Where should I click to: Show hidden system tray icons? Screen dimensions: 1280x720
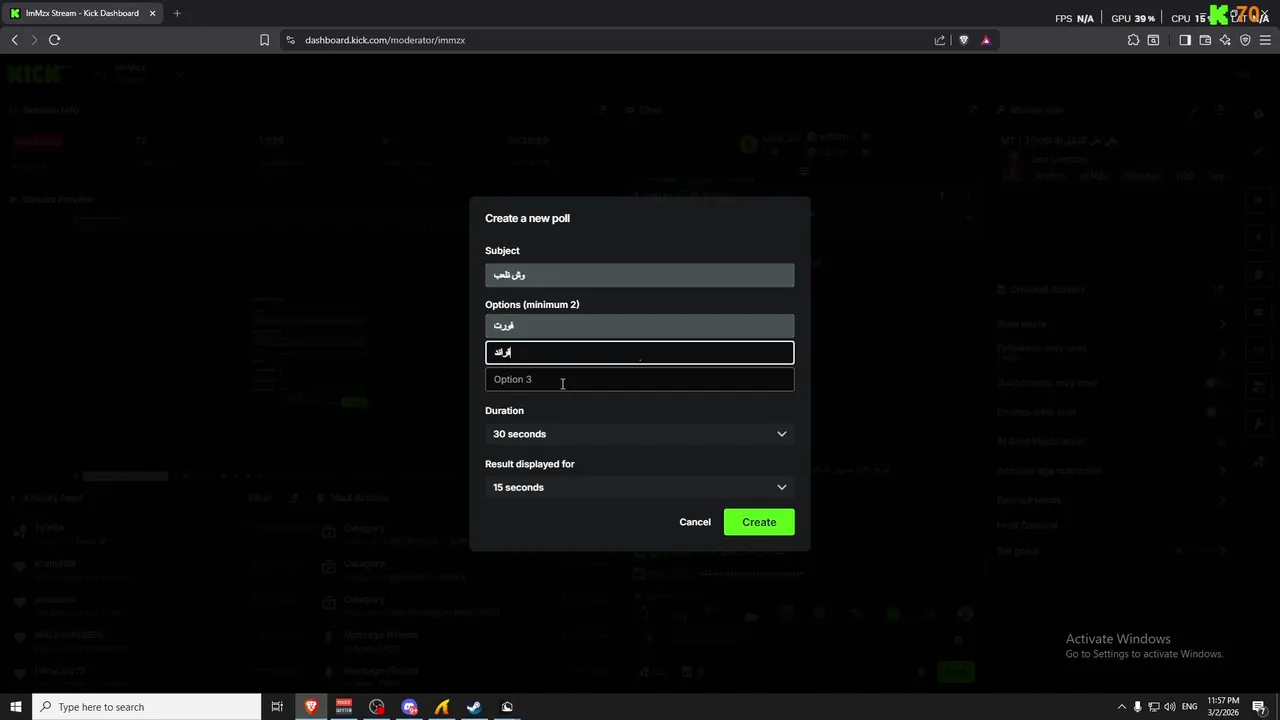point(1121,707)
